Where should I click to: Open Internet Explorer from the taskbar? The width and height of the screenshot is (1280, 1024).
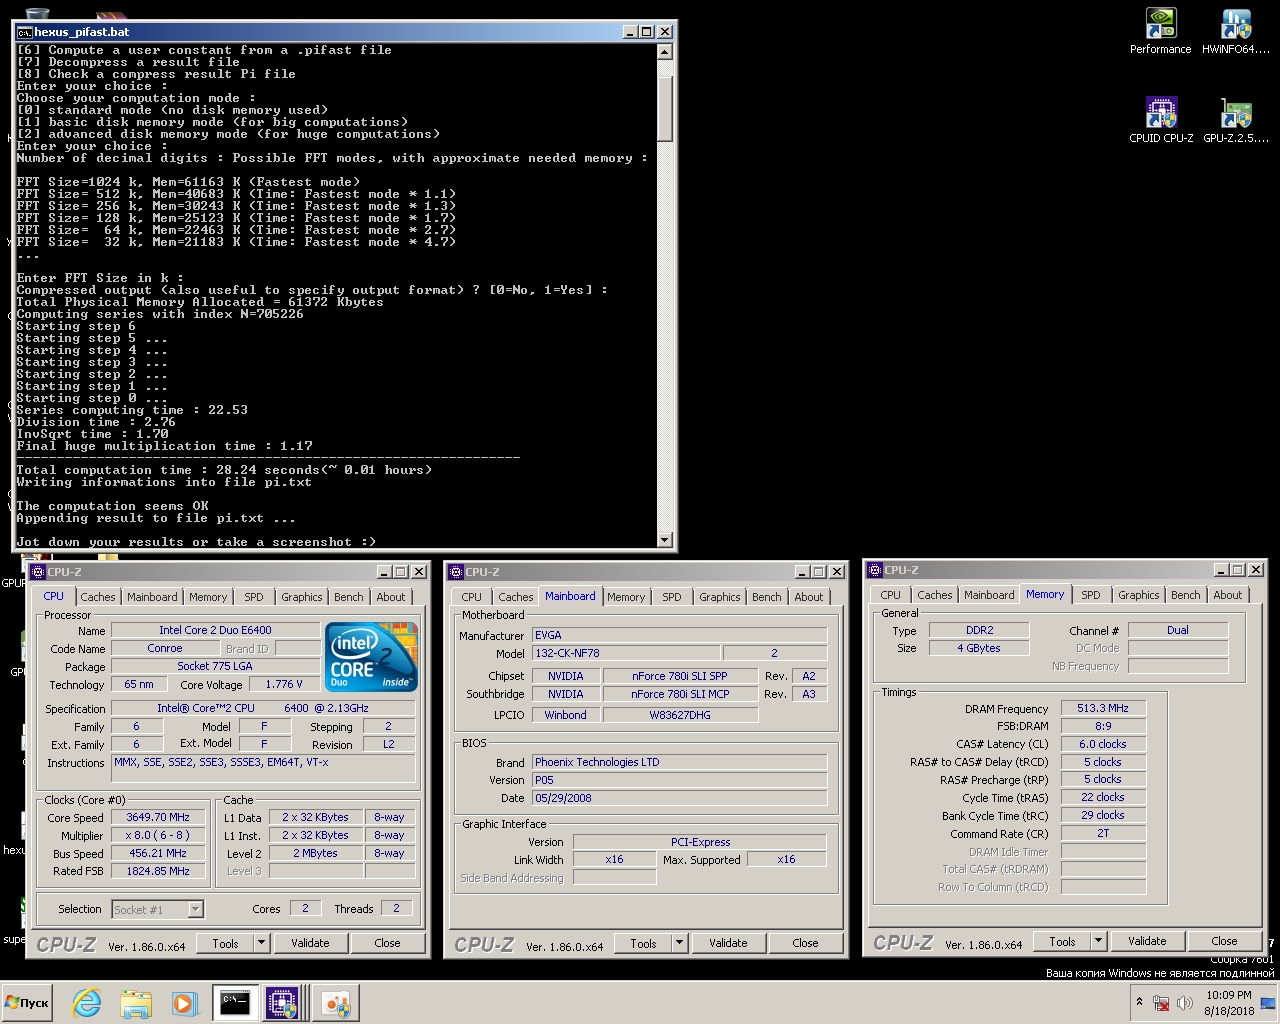87,1003
